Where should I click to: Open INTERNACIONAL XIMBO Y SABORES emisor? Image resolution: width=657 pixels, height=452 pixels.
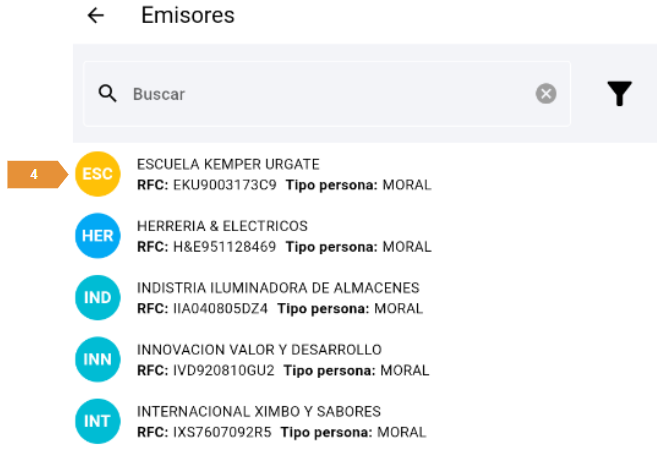(x=259, y=412)
